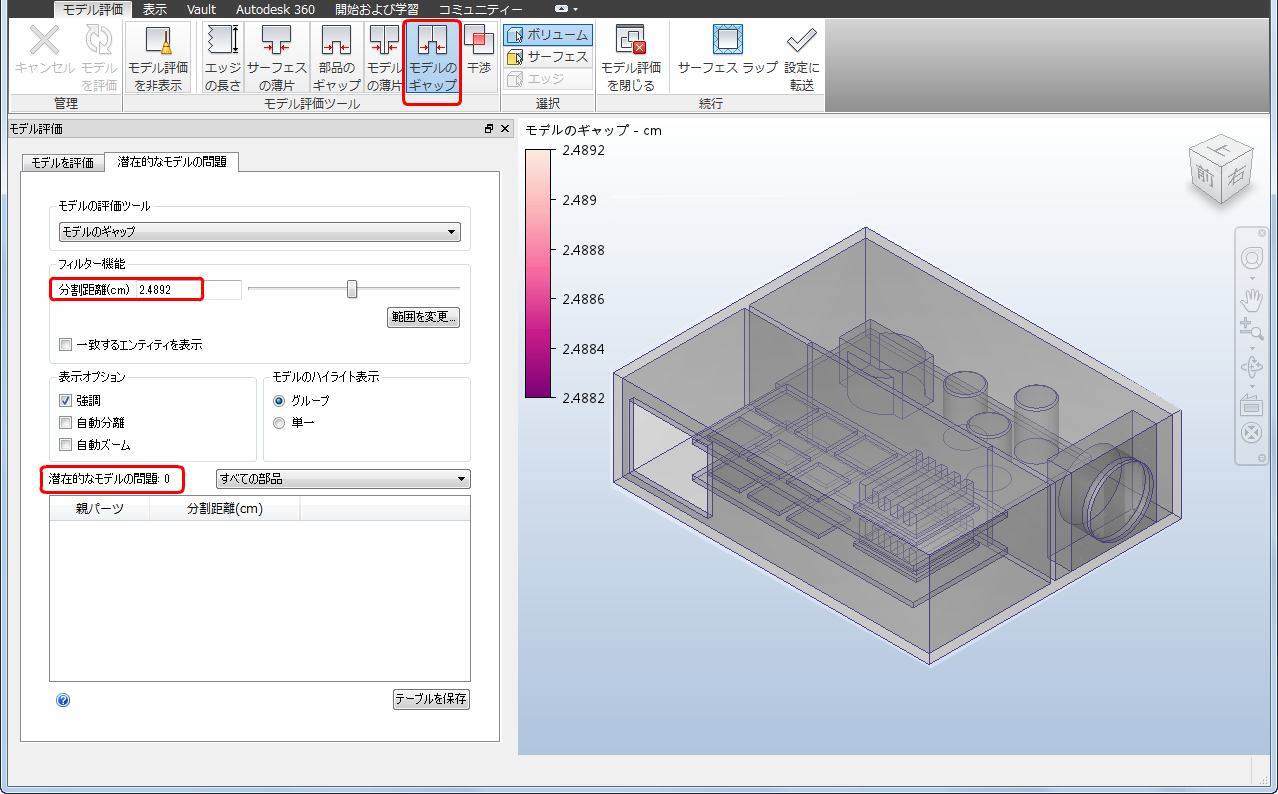
Task: Switch to the モデルを評価 panel tab
Action: point(63,163)
